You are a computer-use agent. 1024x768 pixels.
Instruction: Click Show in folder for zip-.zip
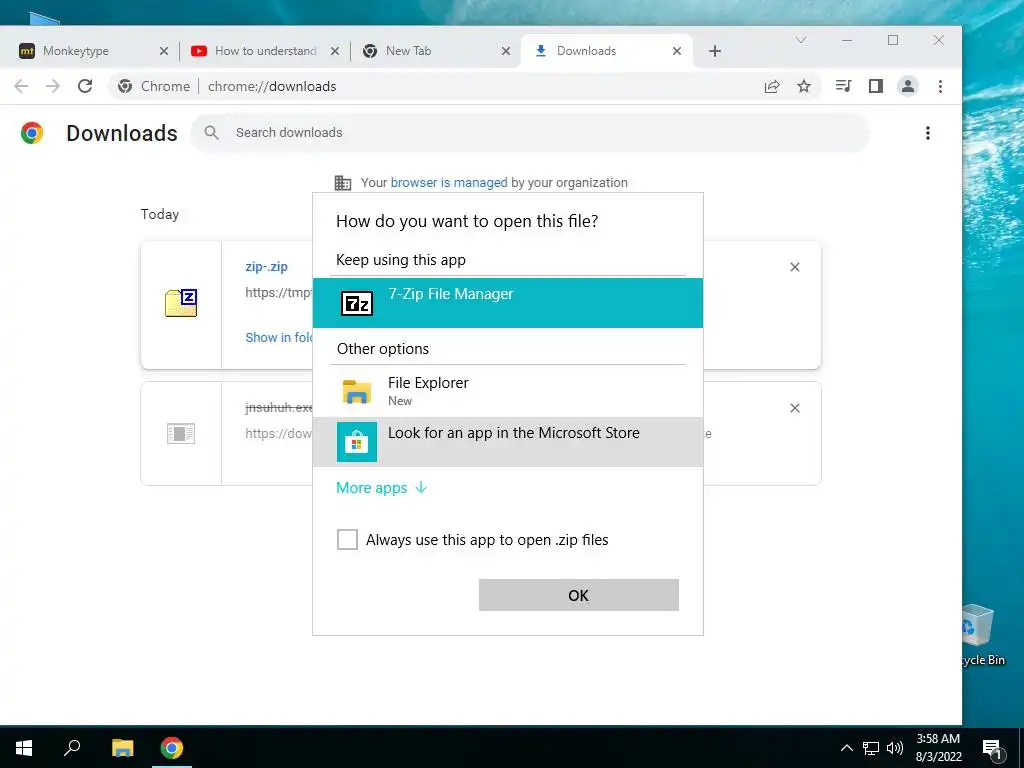pyautogui.click(x=279, y=338)
